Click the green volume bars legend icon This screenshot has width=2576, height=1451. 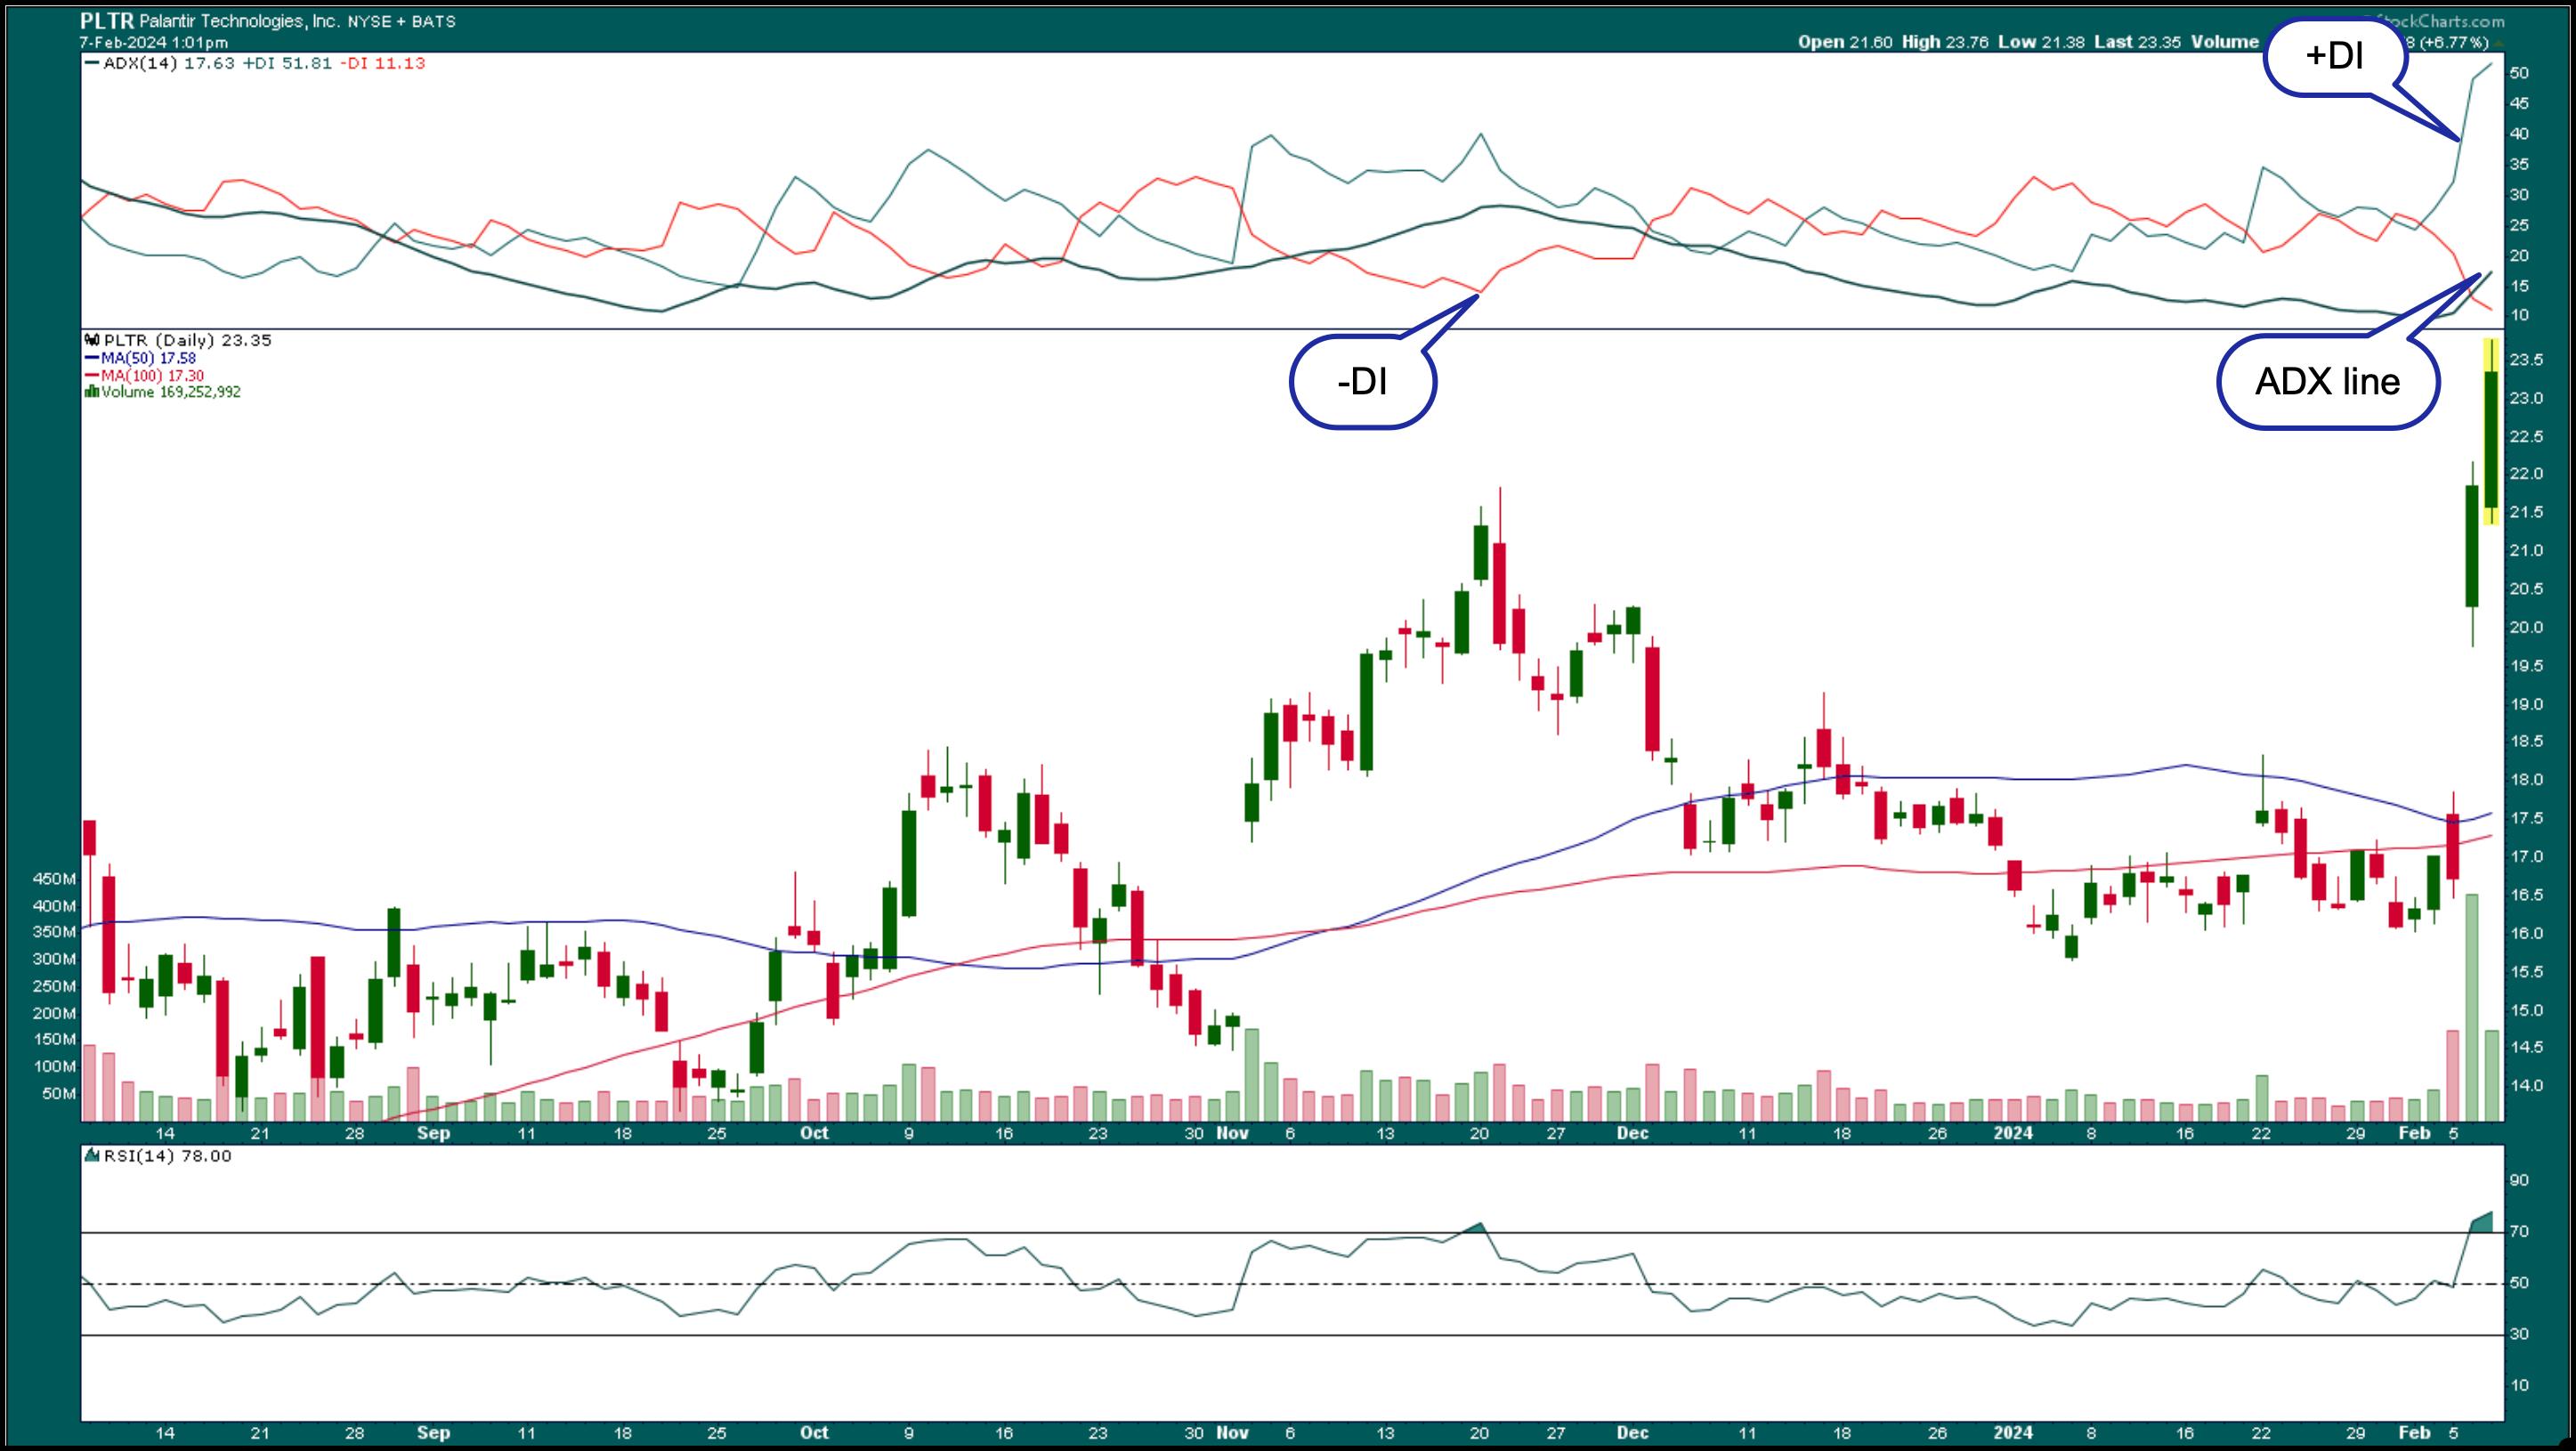click(92, 393)
